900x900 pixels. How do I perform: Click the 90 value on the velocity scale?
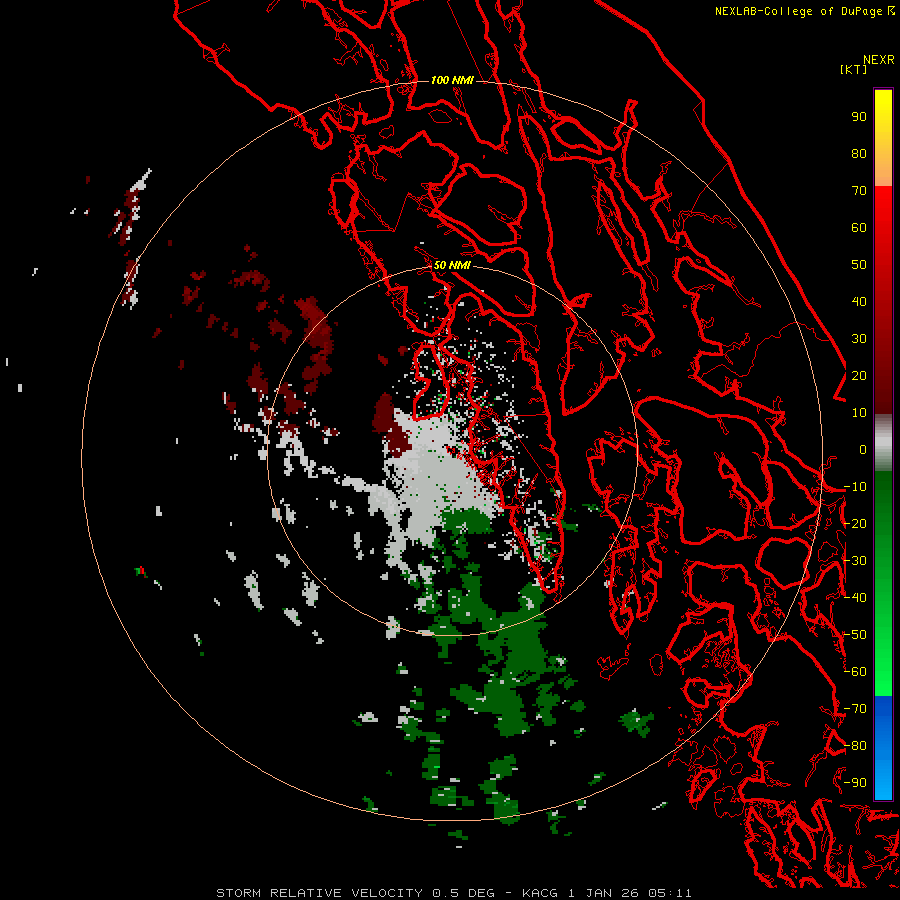click(x=859, y=117)
